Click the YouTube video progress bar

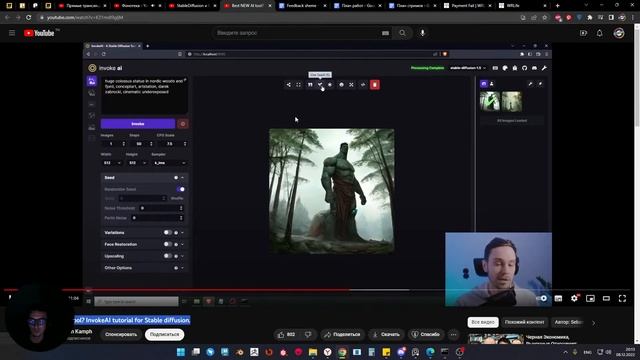318,290
